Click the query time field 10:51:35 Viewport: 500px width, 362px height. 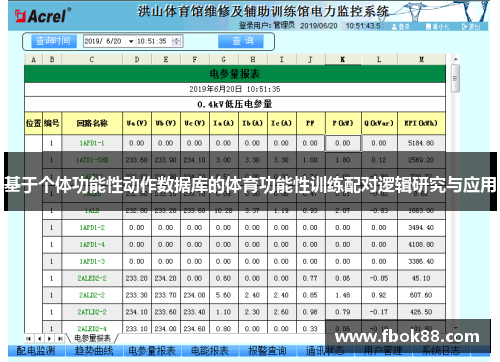(x=152, y=41)
